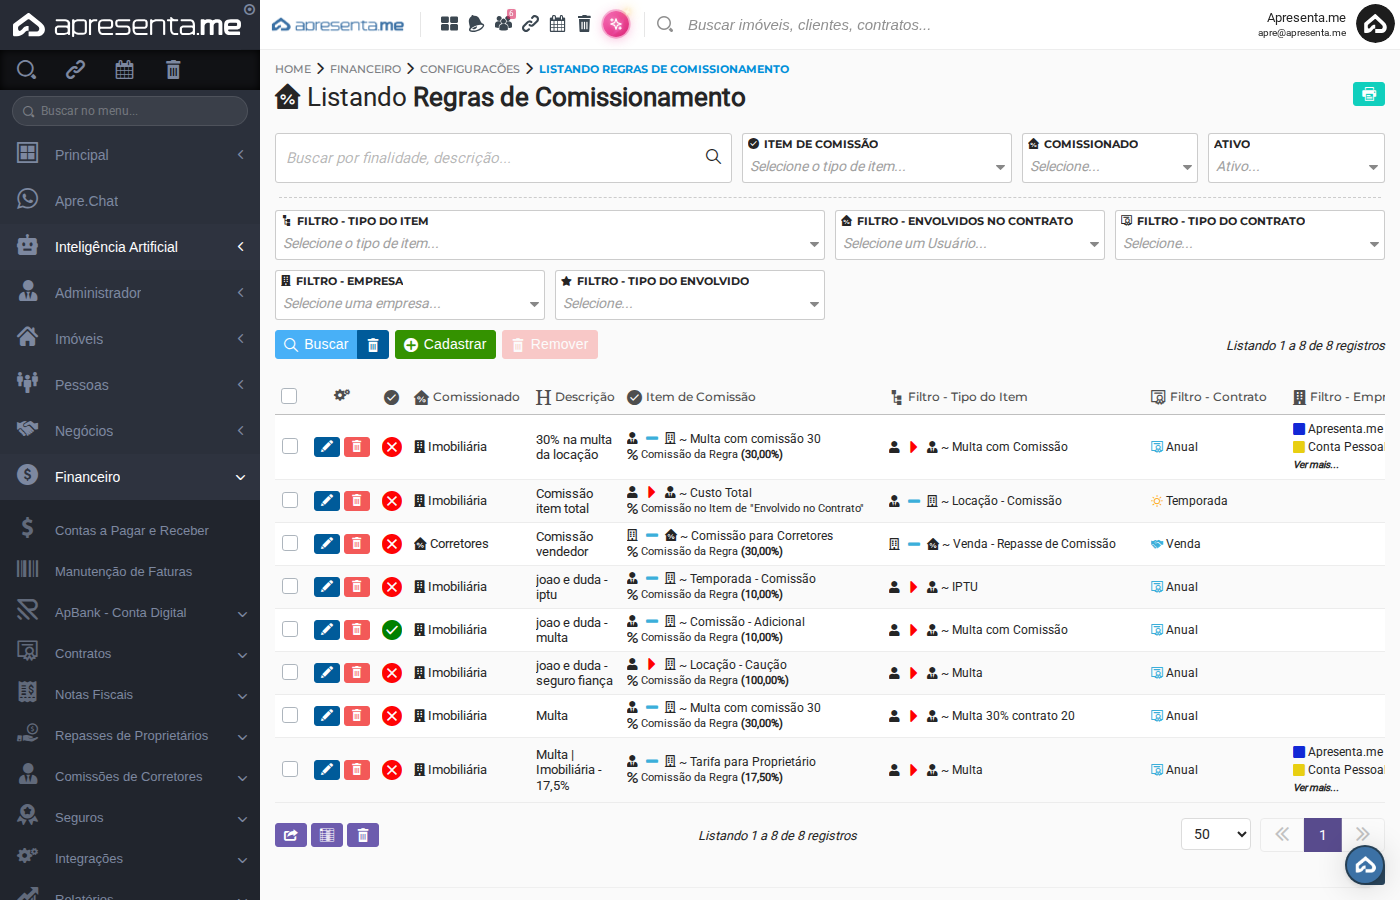This screenshot has width=1400, height=900.
Task: Click the columns table icon below table
Action: pos(327,835)
